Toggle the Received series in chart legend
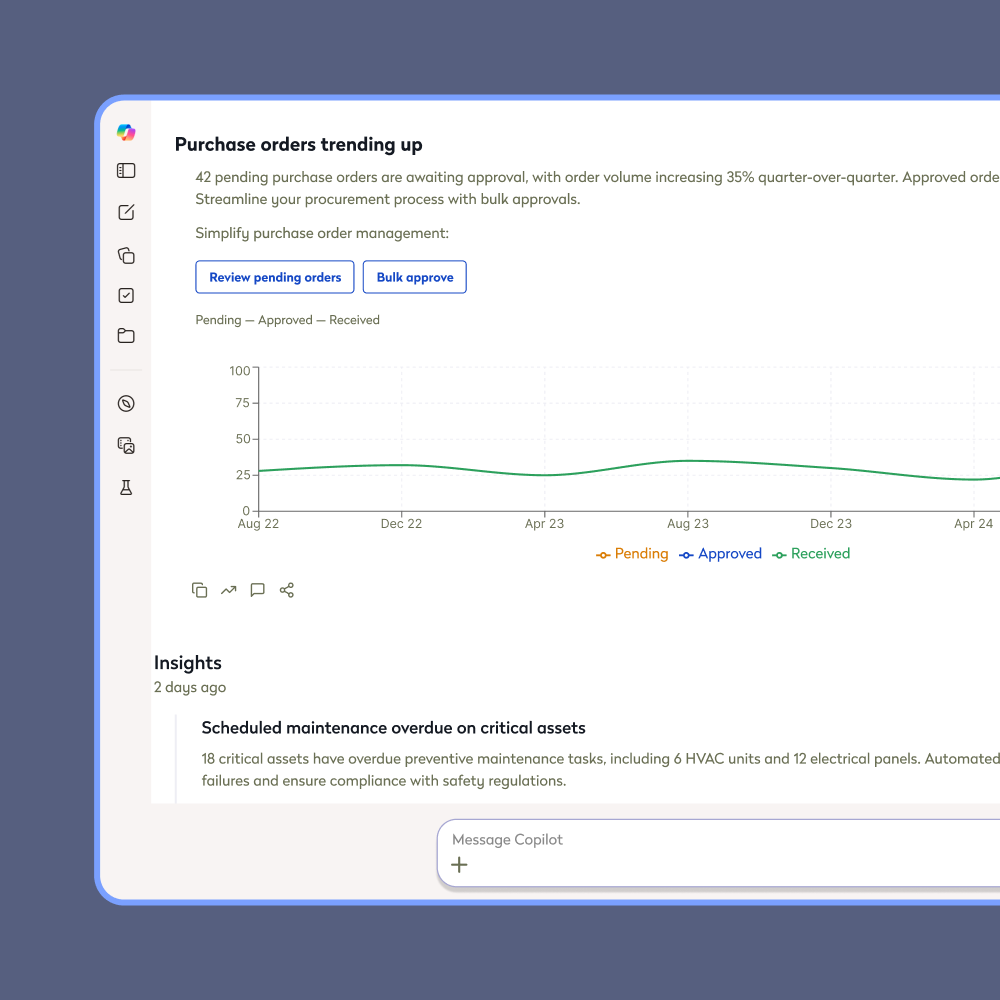The width and height of the screenshot is (1000, 1000). (811, 554)
